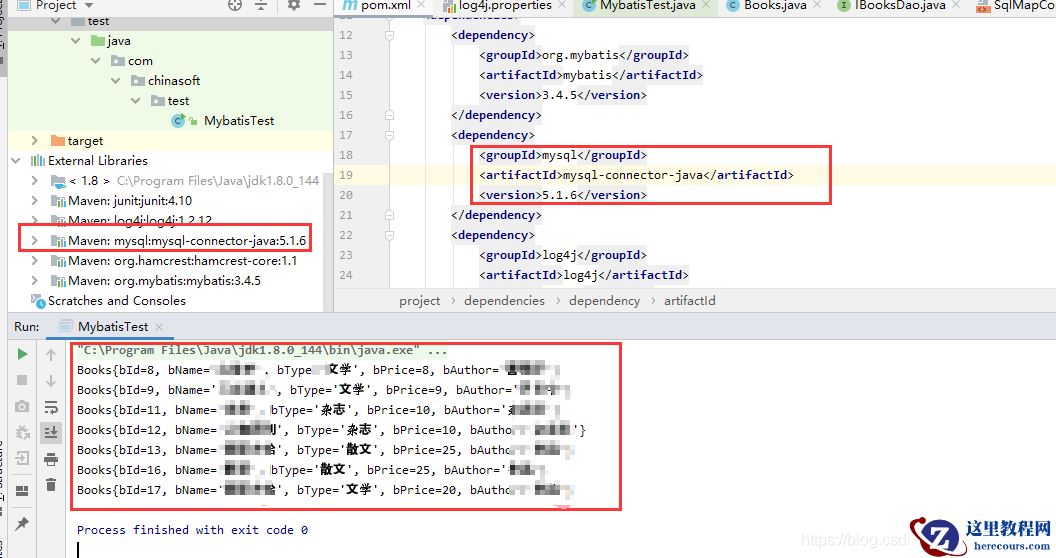The height and width of the screenshot is (558, 1056).
Task: Click the Down the stack trace arrow
Action: pyautogui.click(x=51, y=381)
